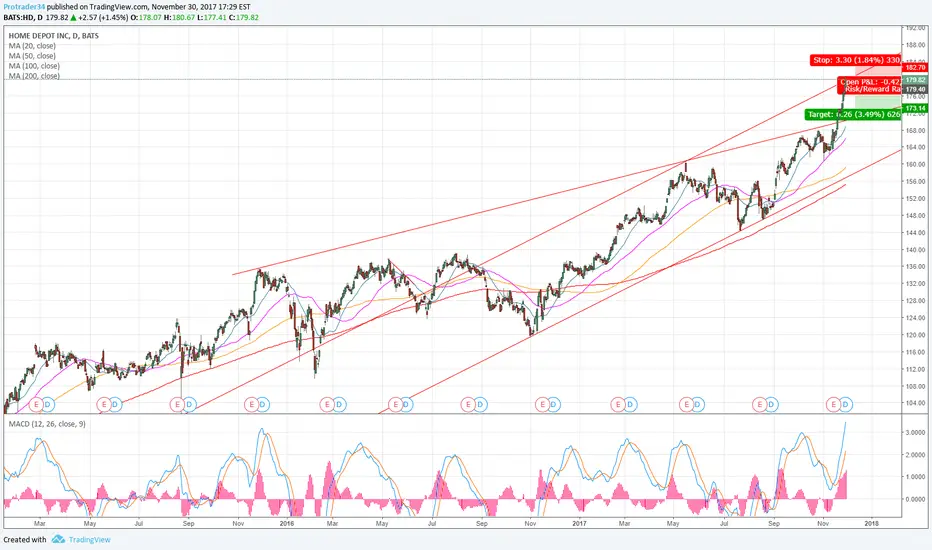Image resolution: width=932 pixels, height=550 pixels.
Task: Open the dividend D marker of Nov 2016
Action: 553,405
